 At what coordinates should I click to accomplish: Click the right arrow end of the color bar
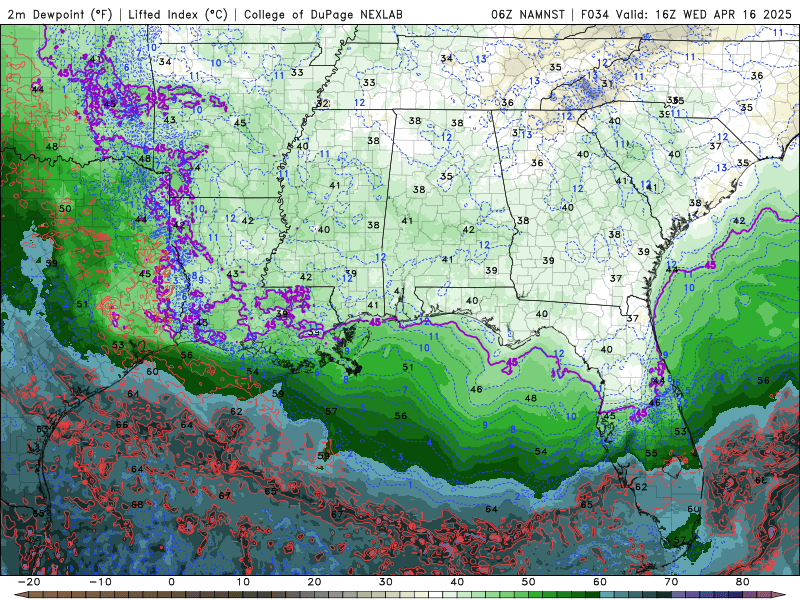click(779, 594)
